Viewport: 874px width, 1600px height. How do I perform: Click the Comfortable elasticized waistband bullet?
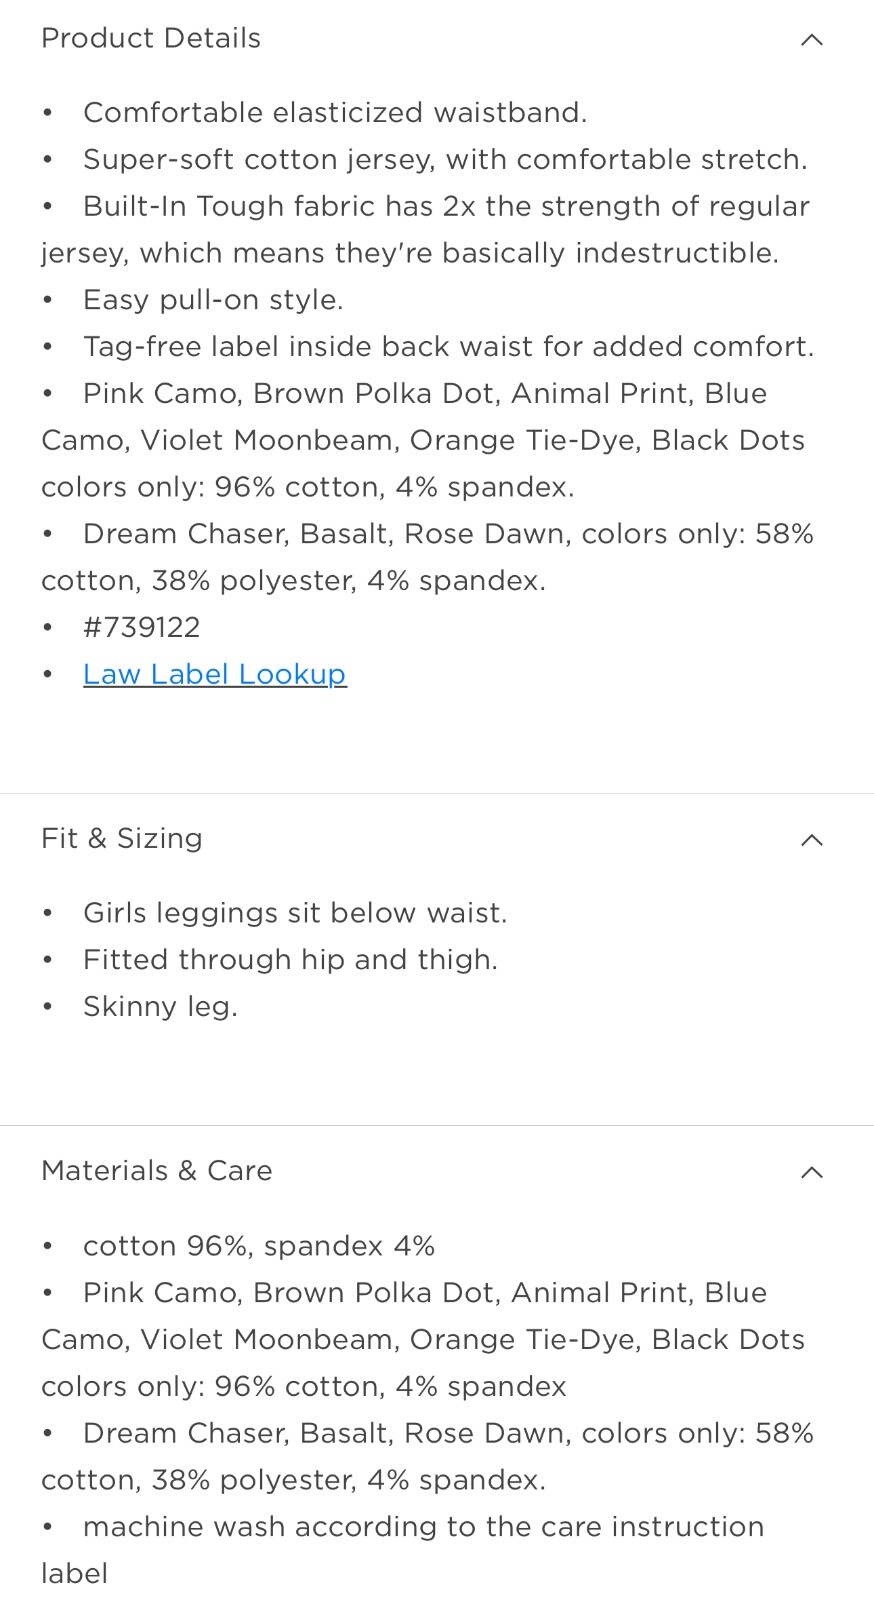[x=335, y=112]
